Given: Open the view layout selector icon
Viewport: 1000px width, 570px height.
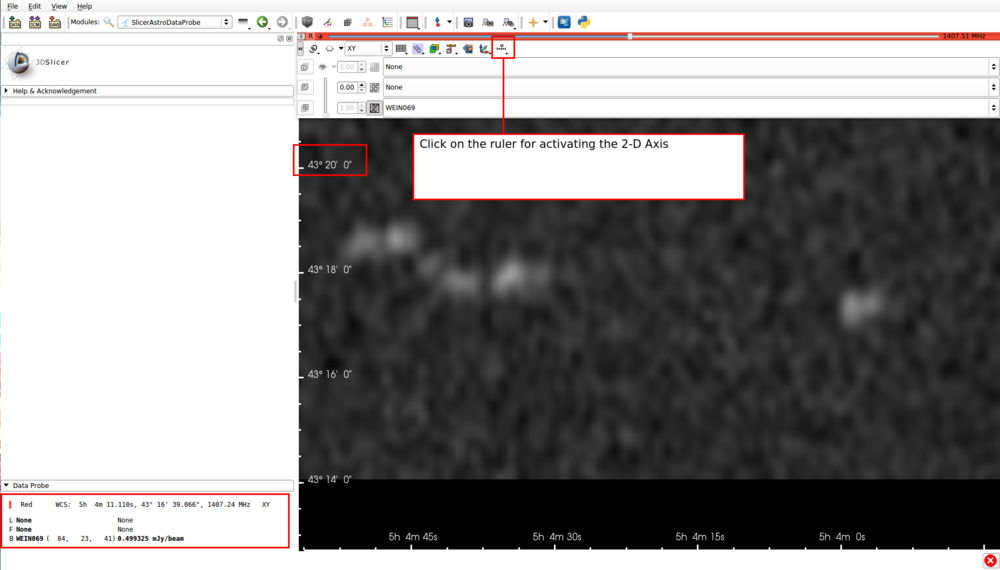Looking at the screenshot, I should pos(412,22).
